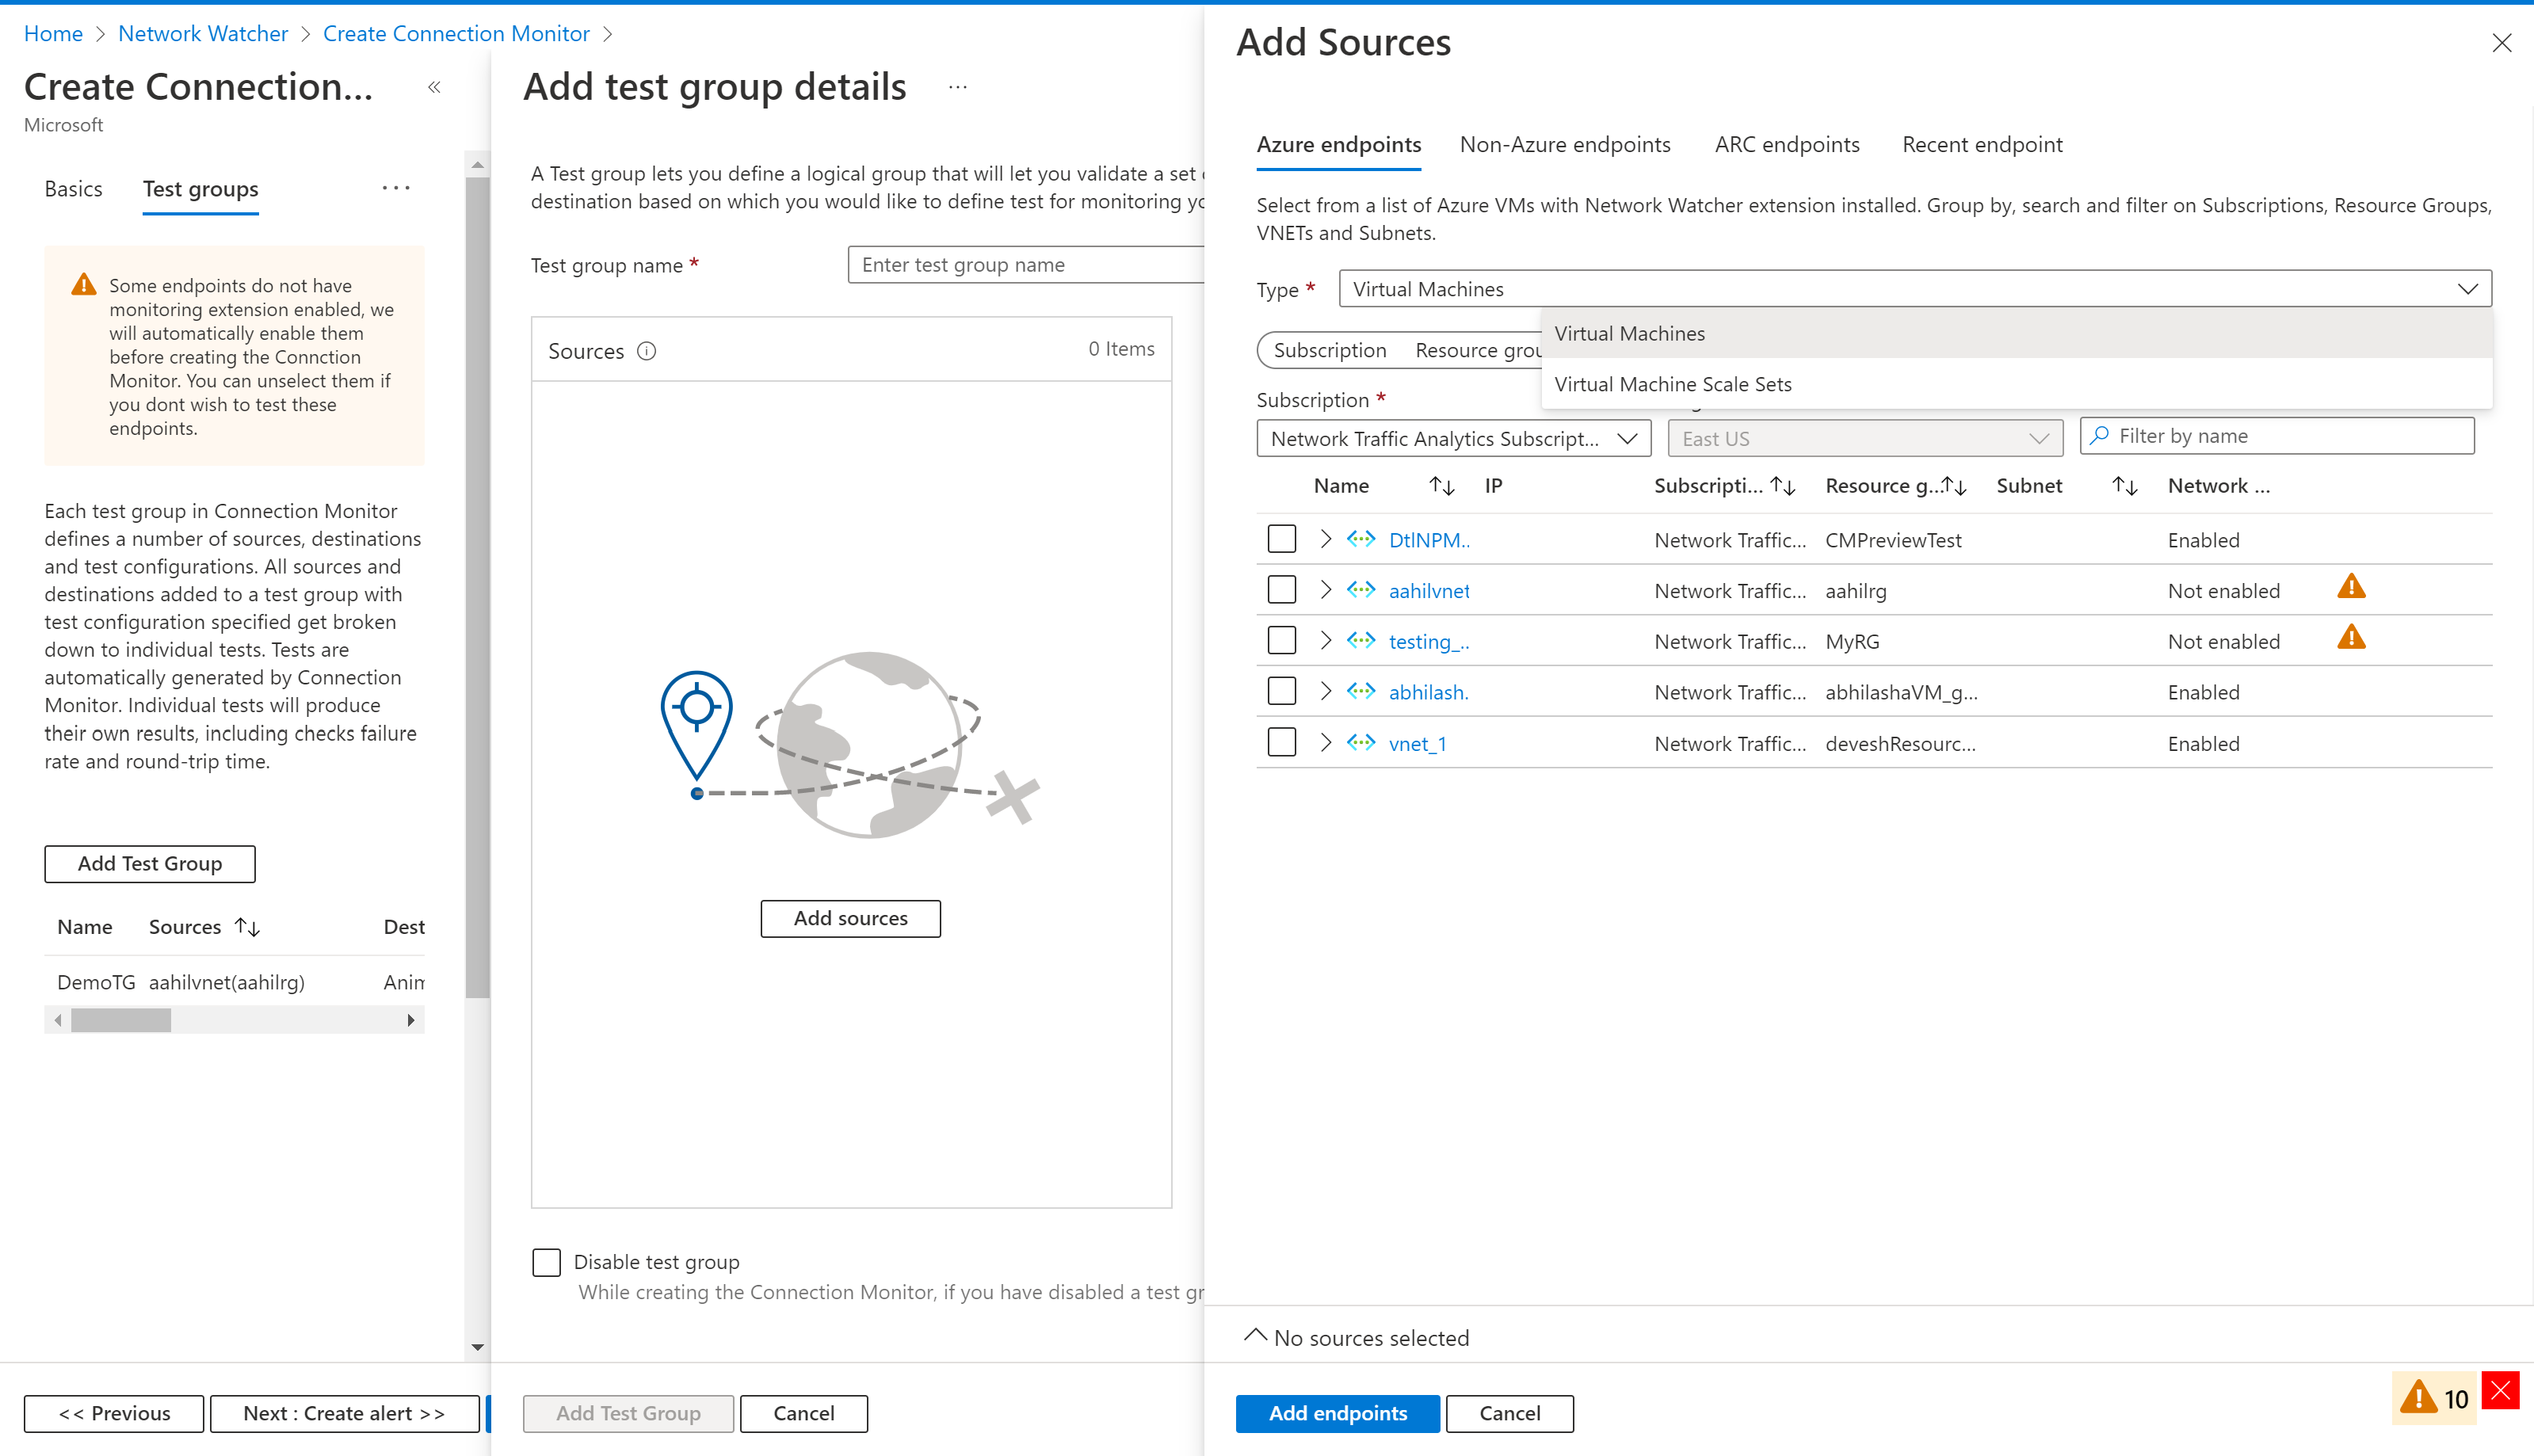Expand the tree item for vnet_1 endpoint
The image size is (2534, 1456).
(1326, 743)
